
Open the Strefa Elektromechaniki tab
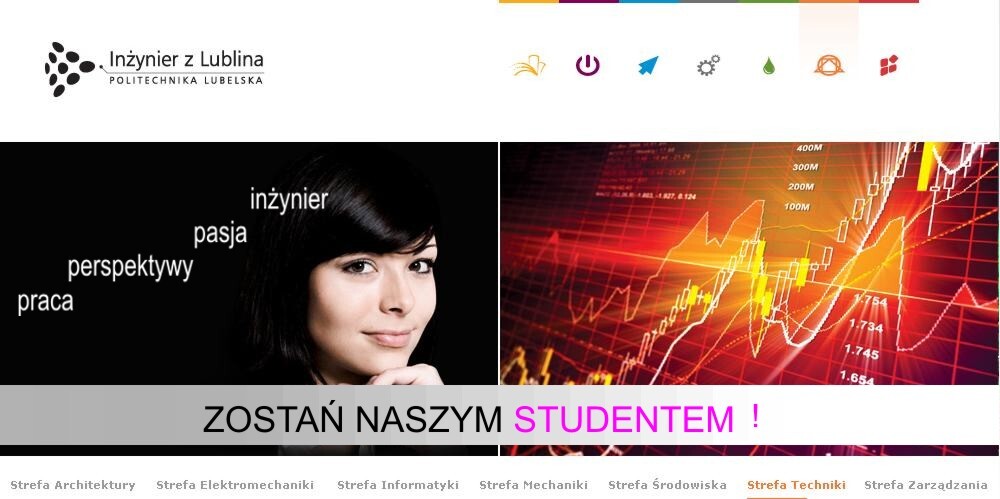pyautogui.click(x=235, y=485)
